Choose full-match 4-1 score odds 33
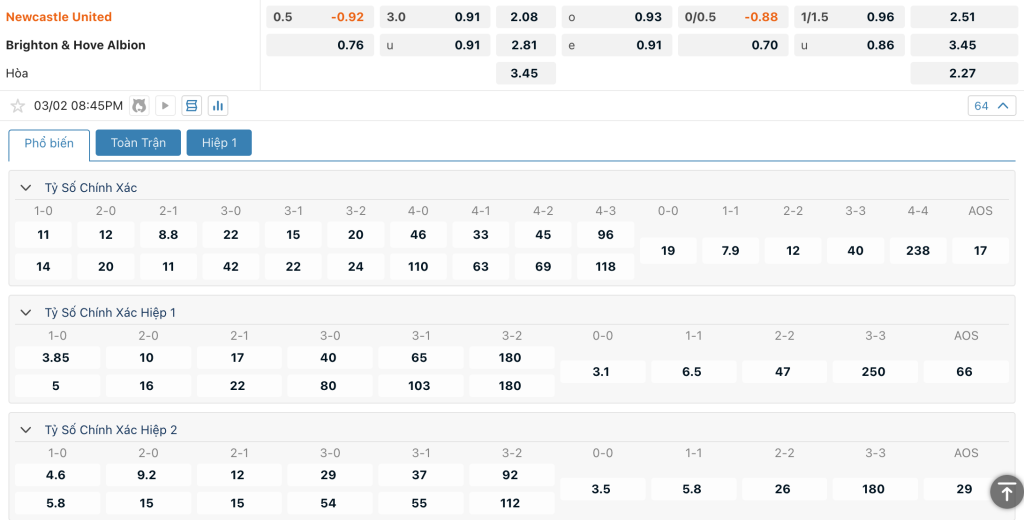The image size is (1024, 520). [x=481, y=235]
